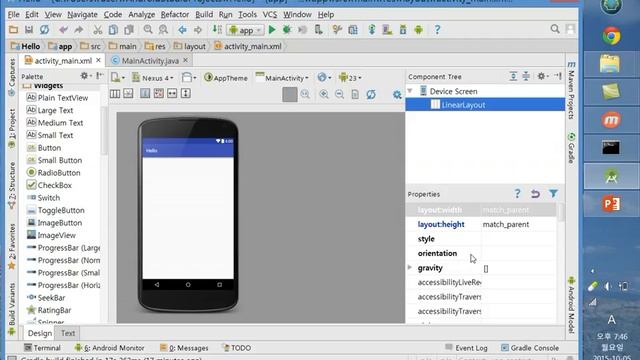Viewport: 640px width, 360px height.
Task: Open the help question mark in main toolbar
Action: pos(437,30)
